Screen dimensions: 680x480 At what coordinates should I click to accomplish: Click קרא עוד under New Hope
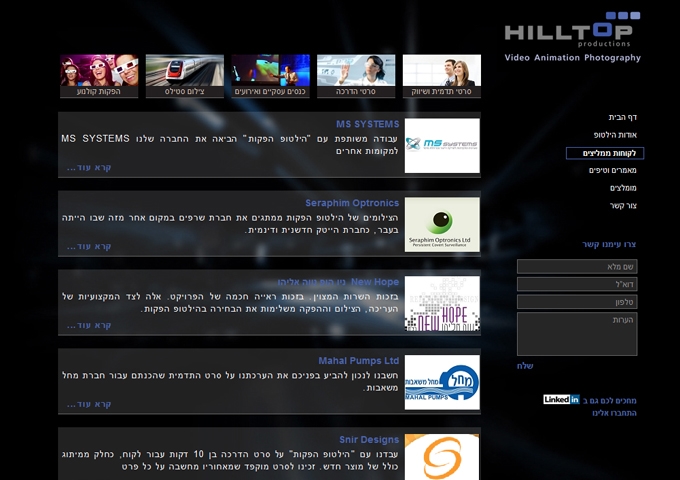(x=89, y=325)
